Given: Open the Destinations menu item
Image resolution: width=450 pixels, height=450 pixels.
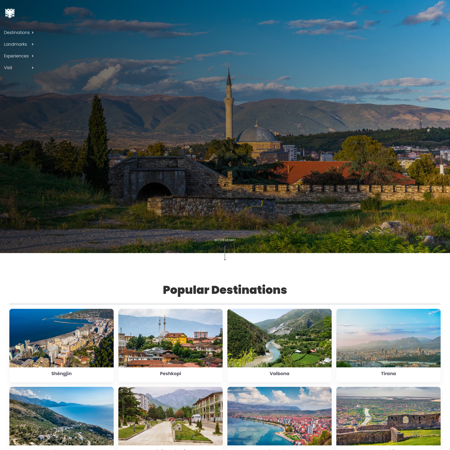Looking at the screenshot, I should pos(17,33).
